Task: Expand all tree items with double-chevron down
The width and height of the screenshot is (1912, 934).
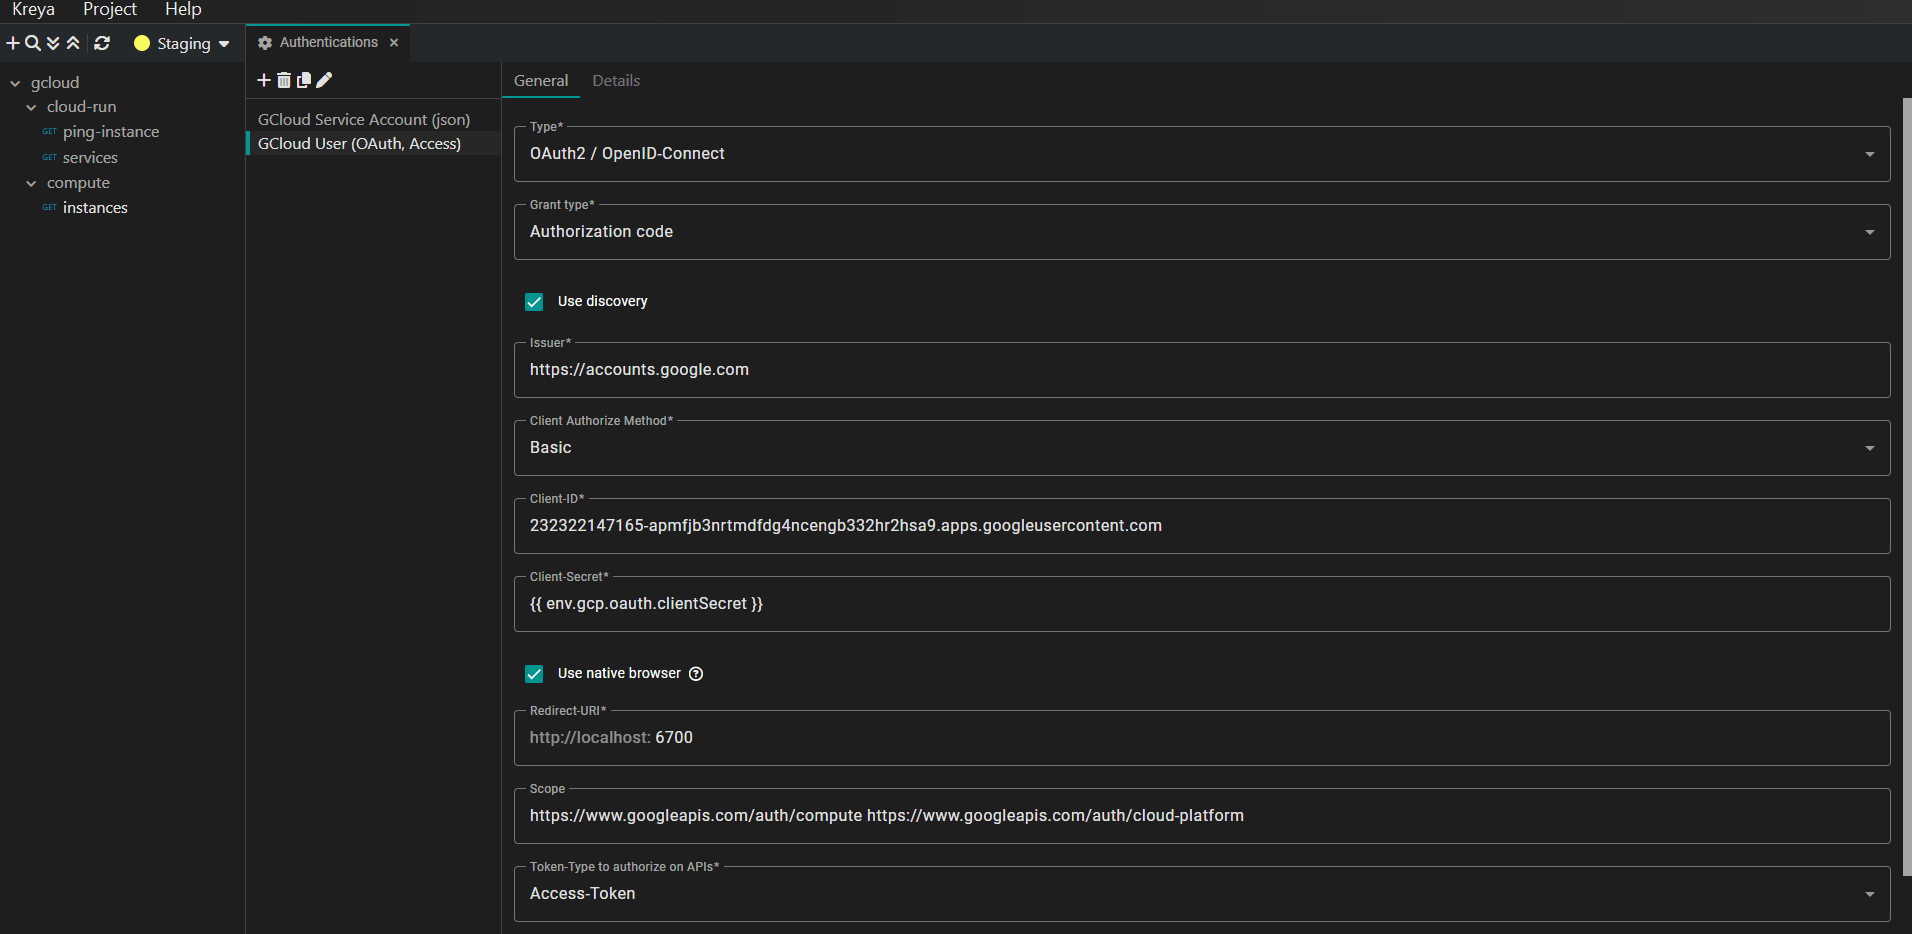Action: click(53, 43)
